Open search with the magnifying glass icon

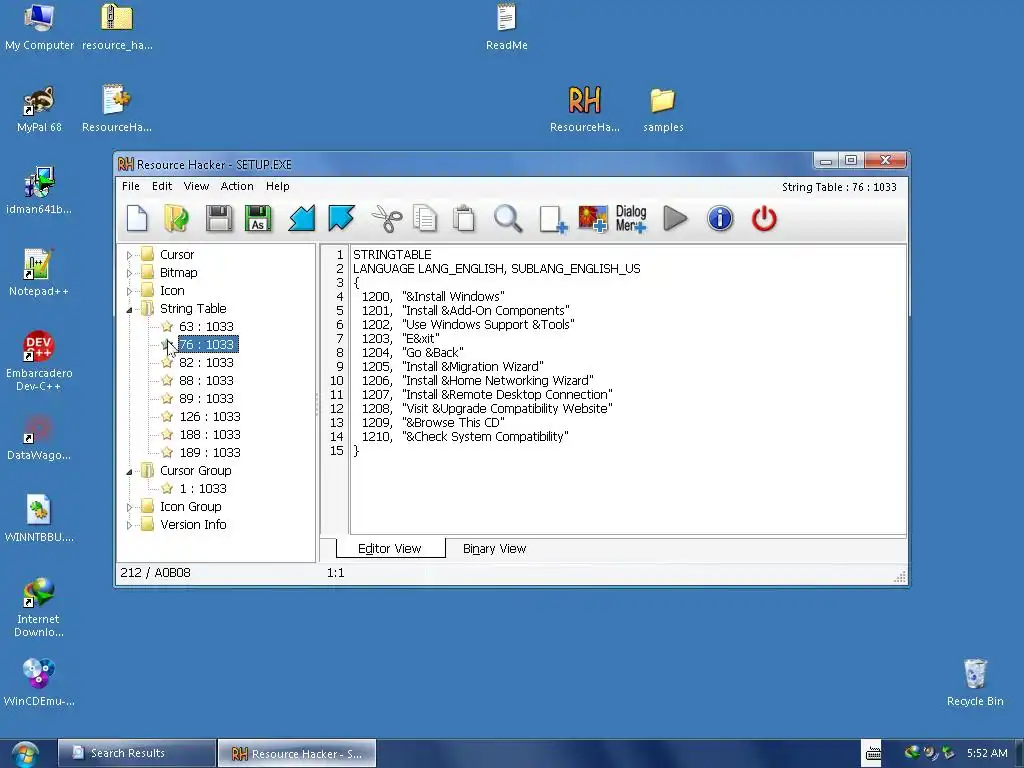507,218
